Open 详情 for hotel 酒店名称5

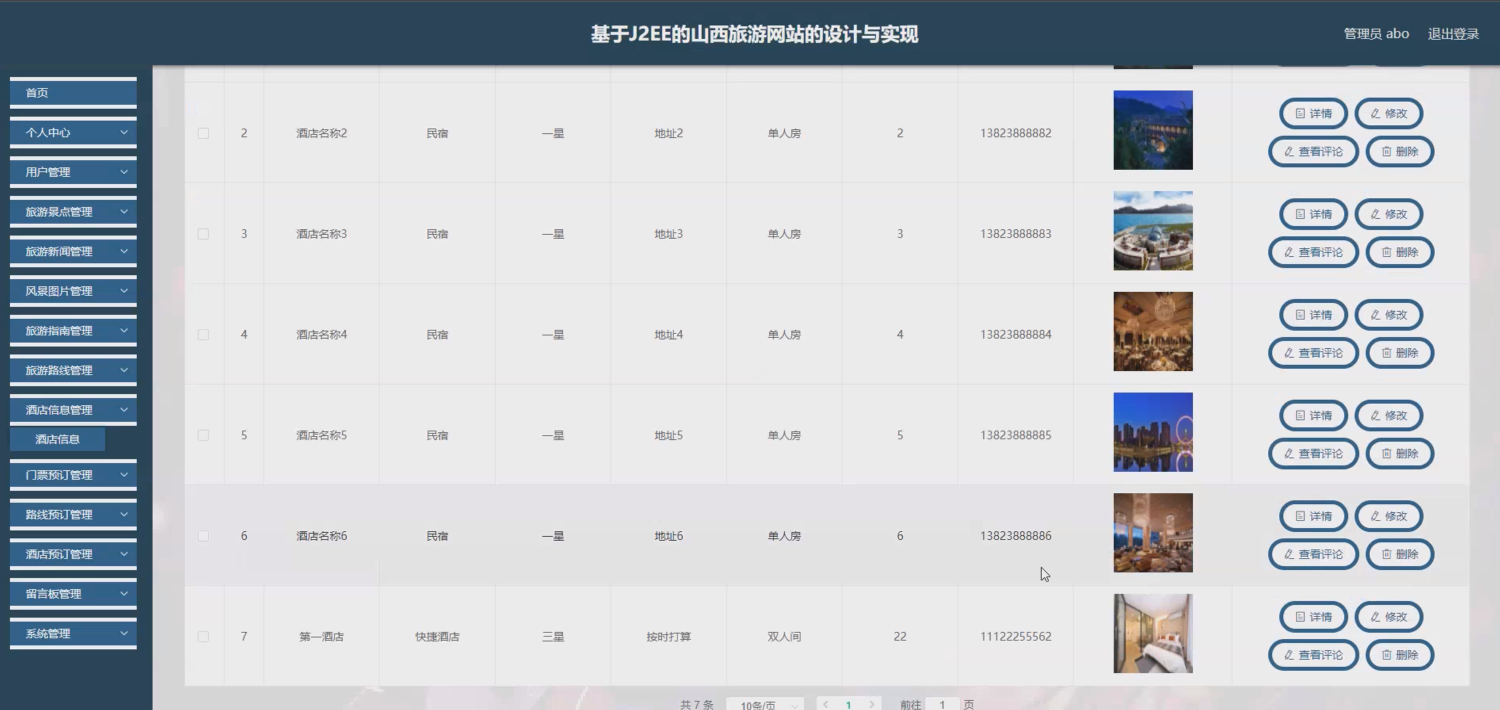coord(1313,415)
